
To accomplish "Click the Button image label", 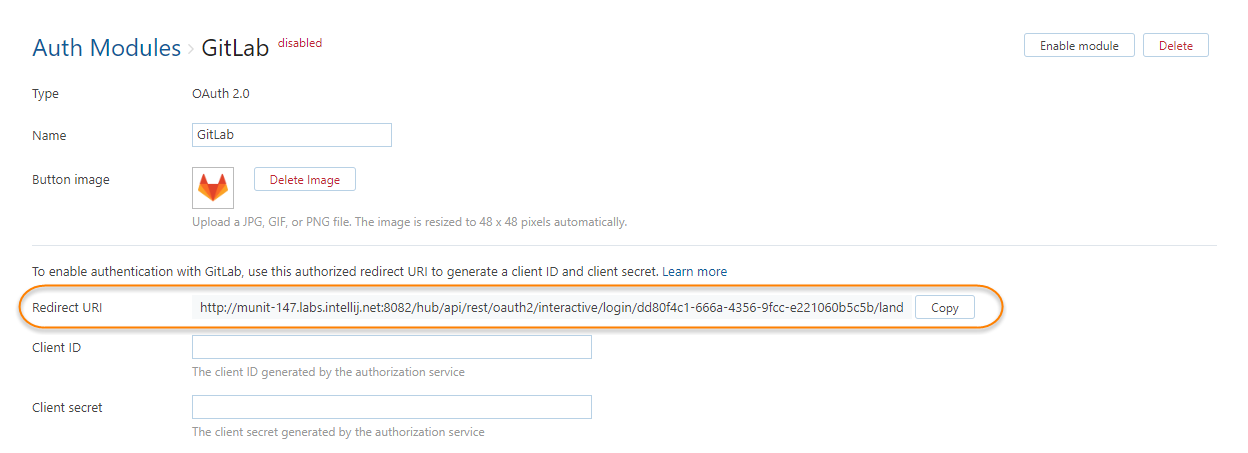I will [x=71, y=180].
